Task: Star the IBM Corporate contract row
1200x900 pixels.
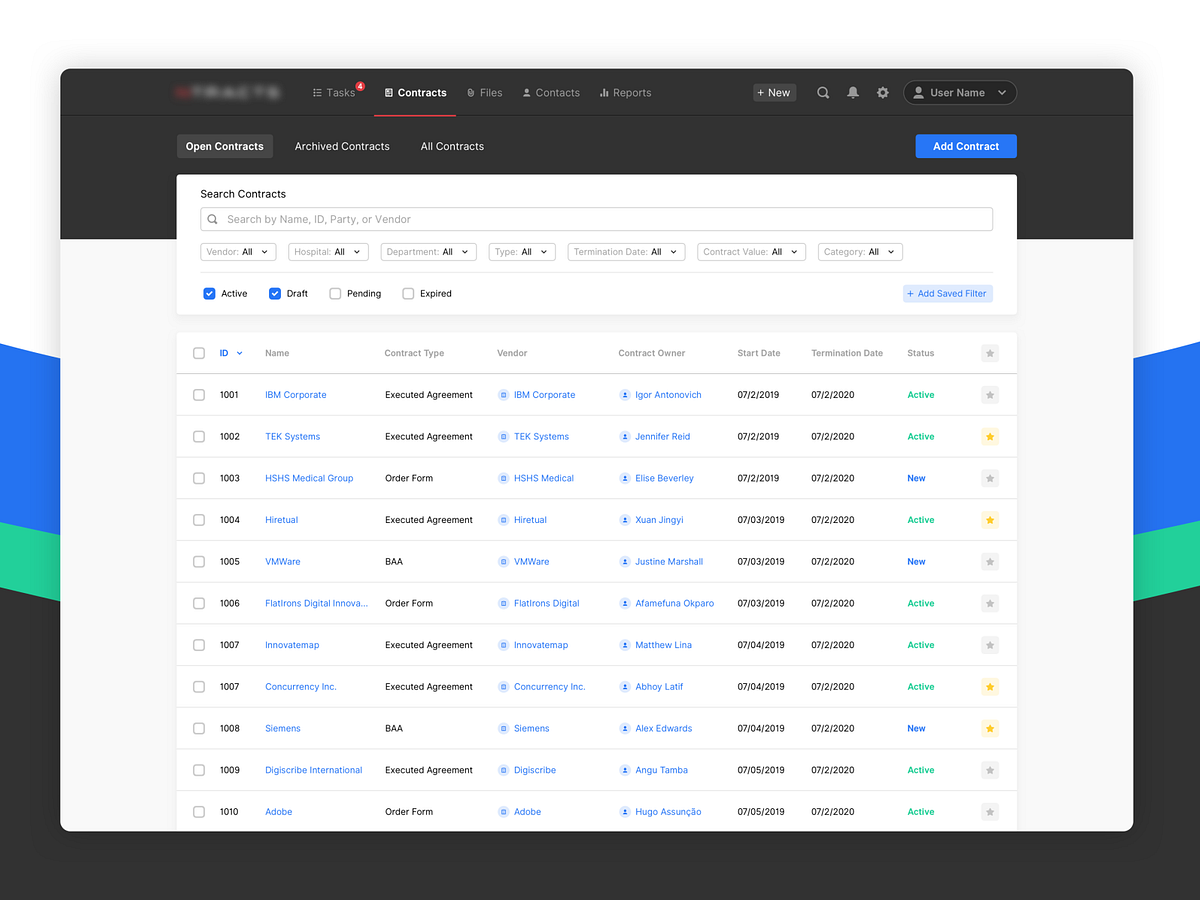Action: 989,394
